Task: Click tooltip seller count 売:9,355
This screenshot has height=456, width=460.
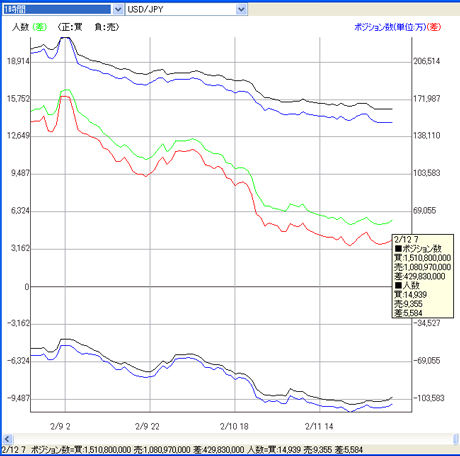Action: point(408,304)
